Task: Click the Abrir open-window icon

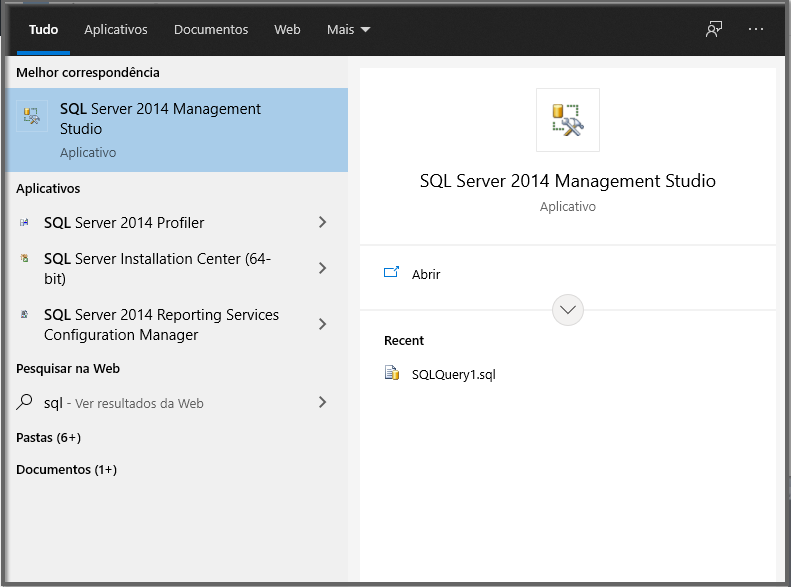Action: (x=391, y=273)
